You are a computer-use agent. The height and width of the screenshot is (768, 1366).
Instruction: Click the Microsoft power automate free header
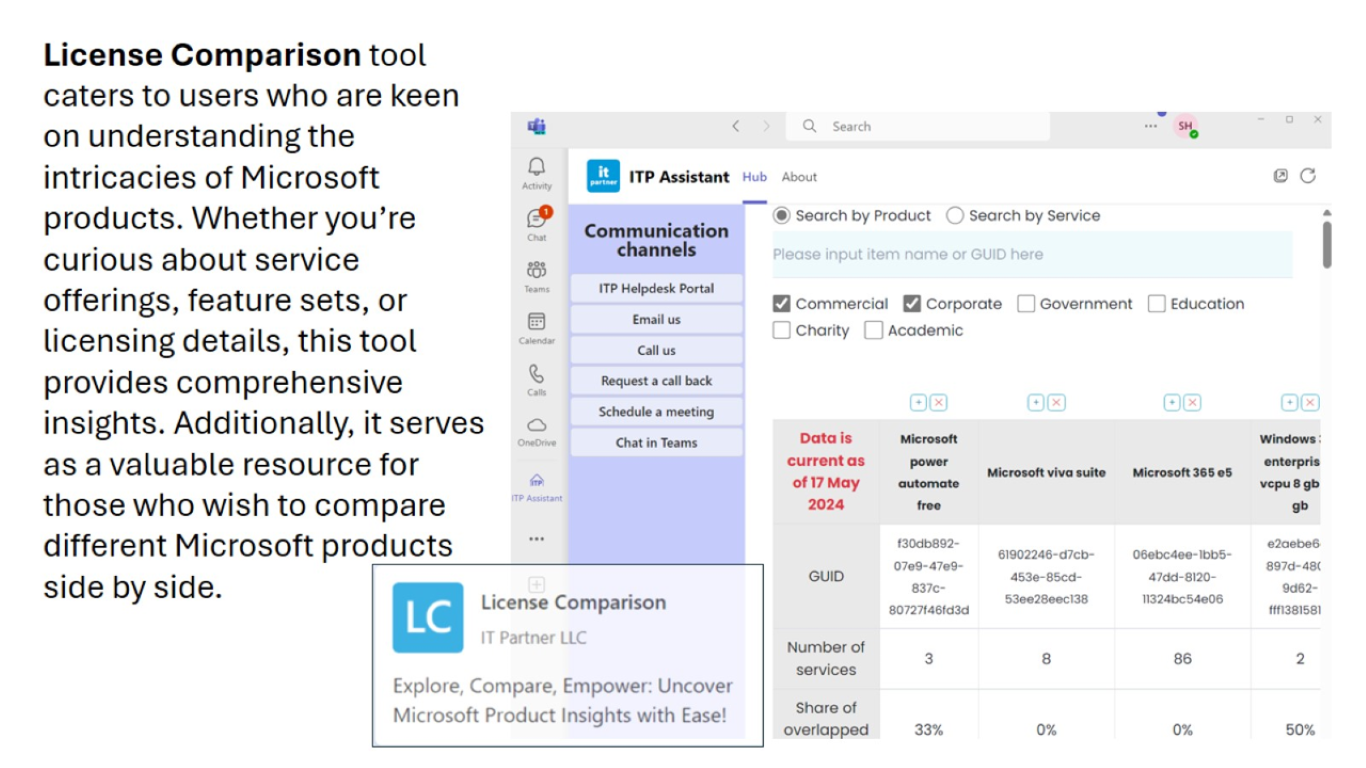tap(929, 472)
